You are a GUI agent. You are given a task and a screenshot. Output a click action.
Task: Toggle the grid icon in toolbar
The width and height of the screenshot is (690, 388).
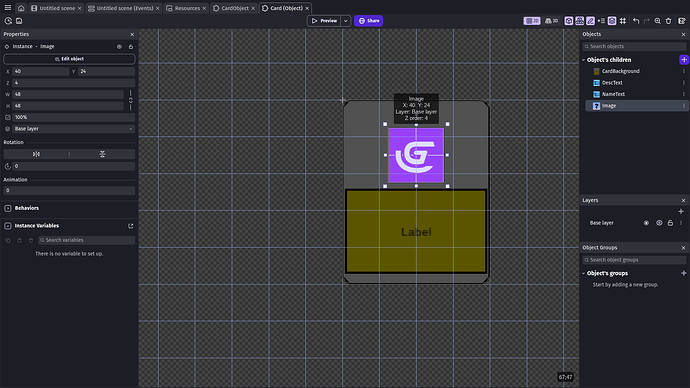[623, 21]
